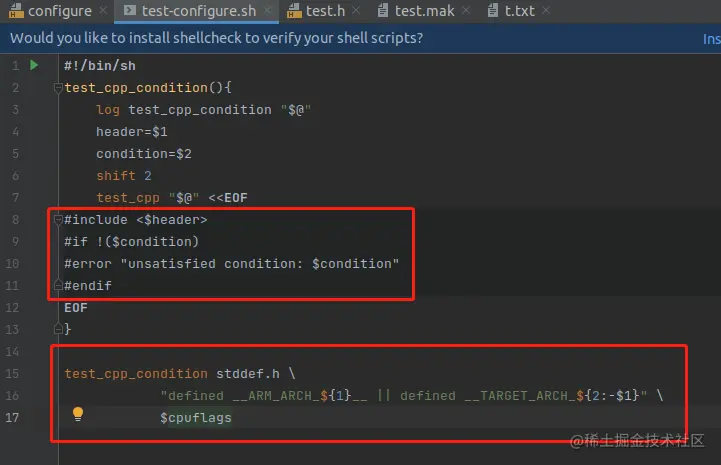Run the script with green gutter arrow
Viewport: 721px width, 465px height.
point(34,65)
